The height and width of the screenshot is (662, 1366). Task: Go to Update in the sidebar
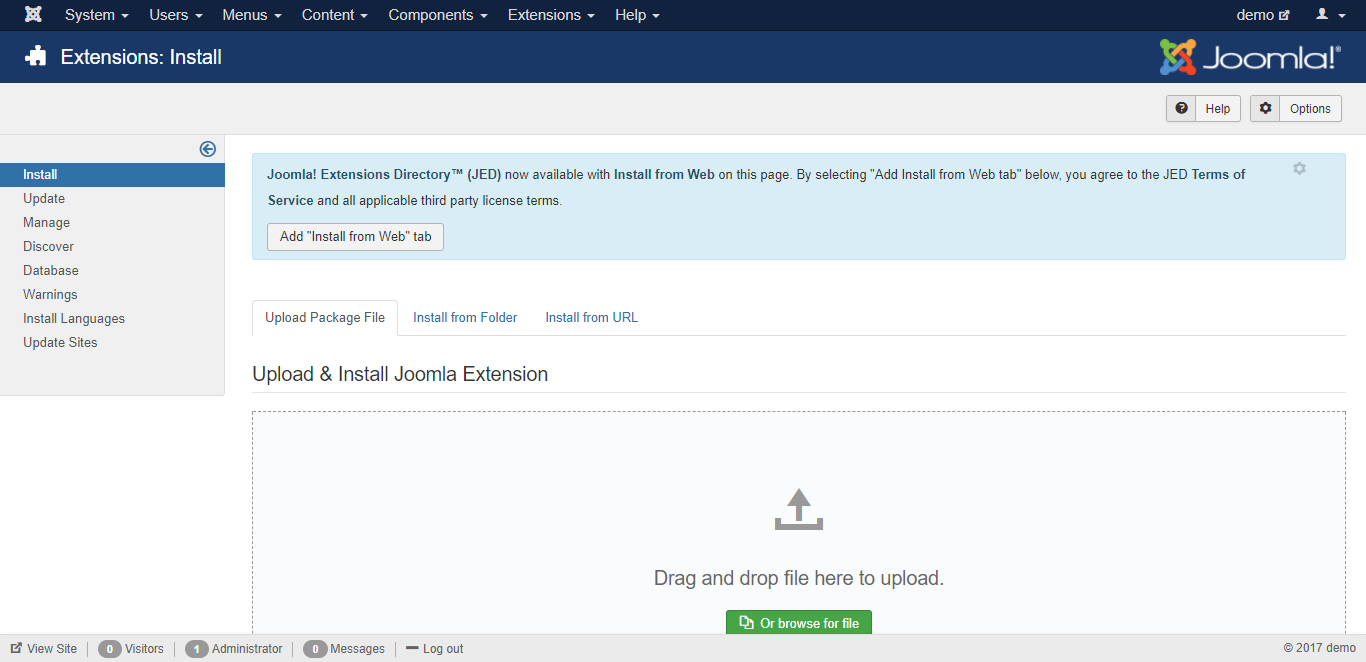tap(44, 199)
